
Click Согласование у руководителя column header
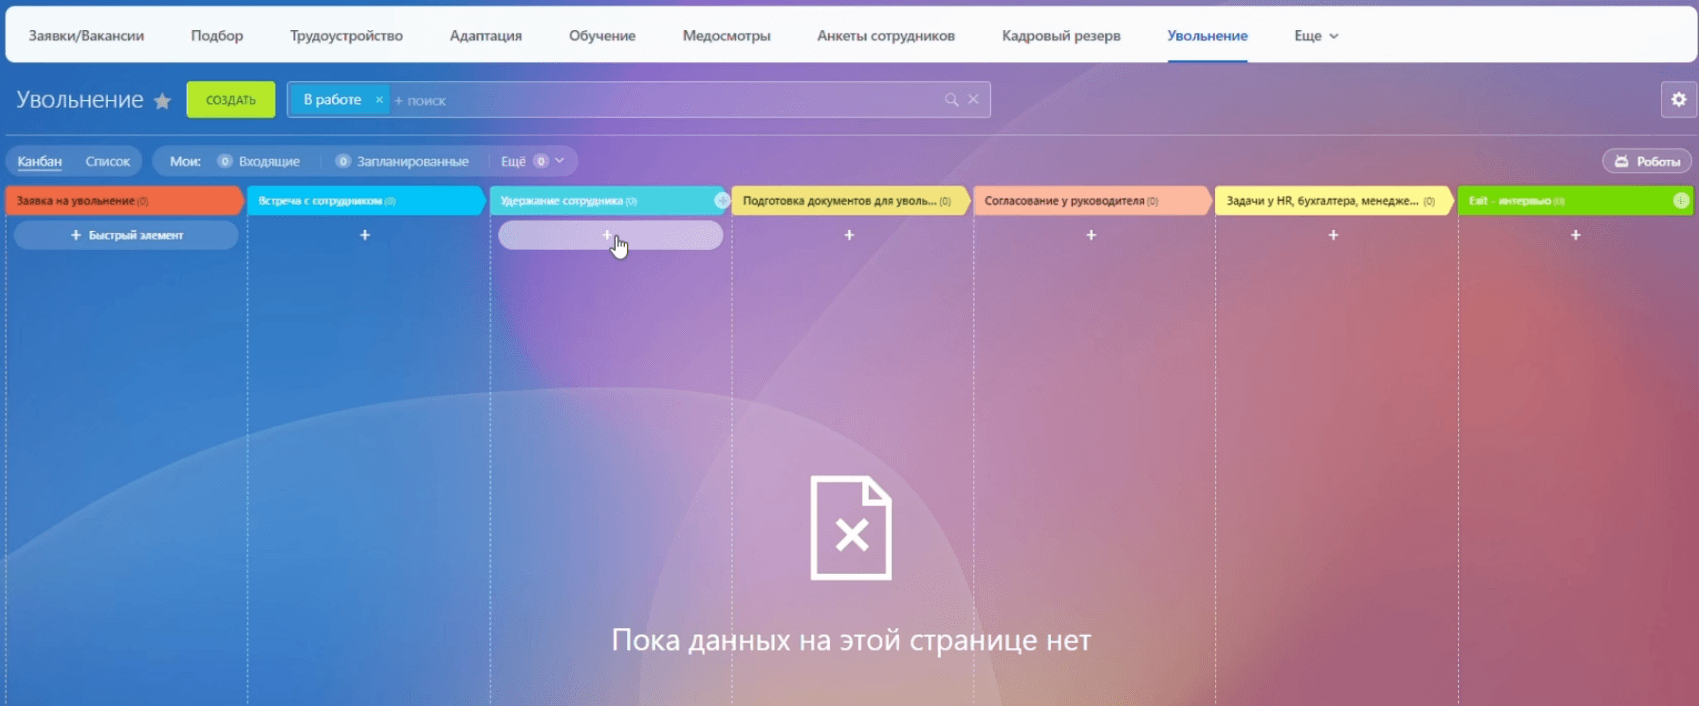1092,201
